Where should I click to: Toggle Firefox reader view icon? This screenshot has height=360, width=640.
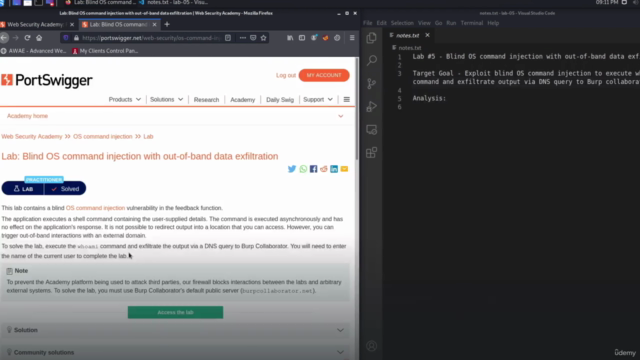(228, 38)
